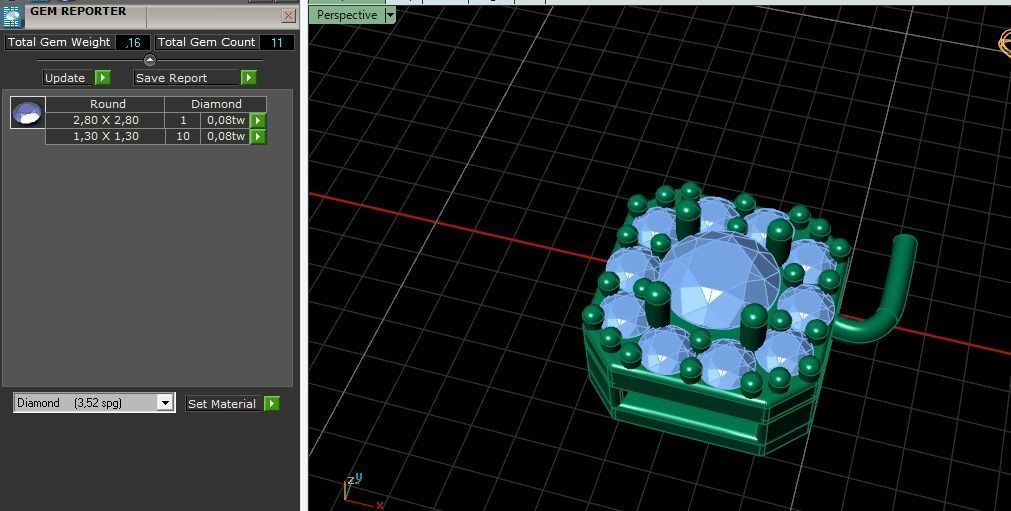
Task: Click the green arrow beside Save Report
Action: click(249, 78)
